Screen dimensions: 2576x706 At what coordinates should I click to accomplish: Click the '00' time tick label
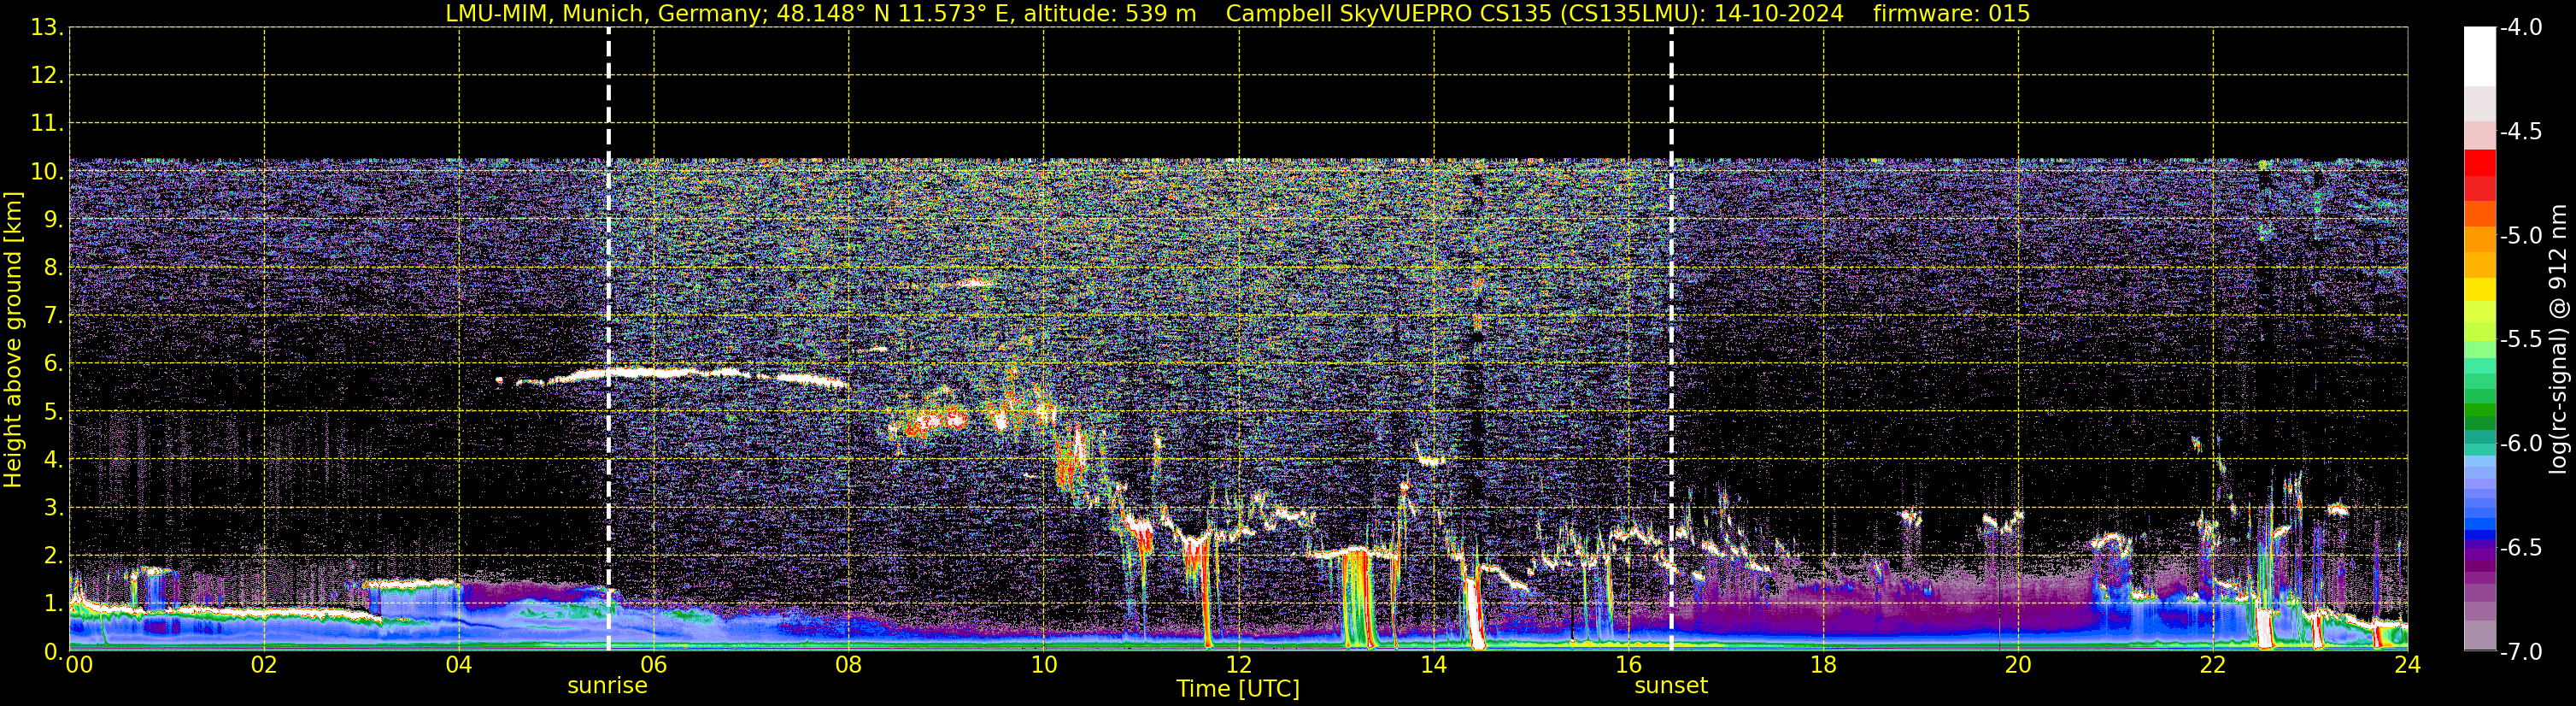79,665
